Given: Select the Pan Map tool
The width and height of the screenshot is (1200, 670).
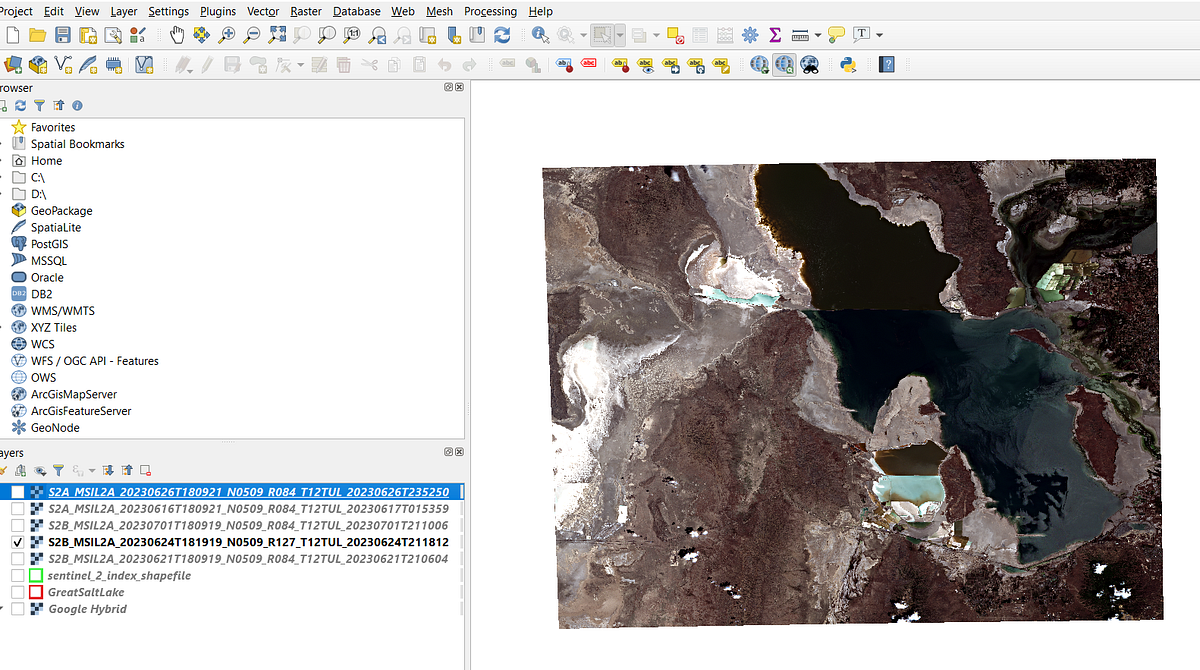Looking at the screenshot, I should pyautogui.click(x=177, y=35).
